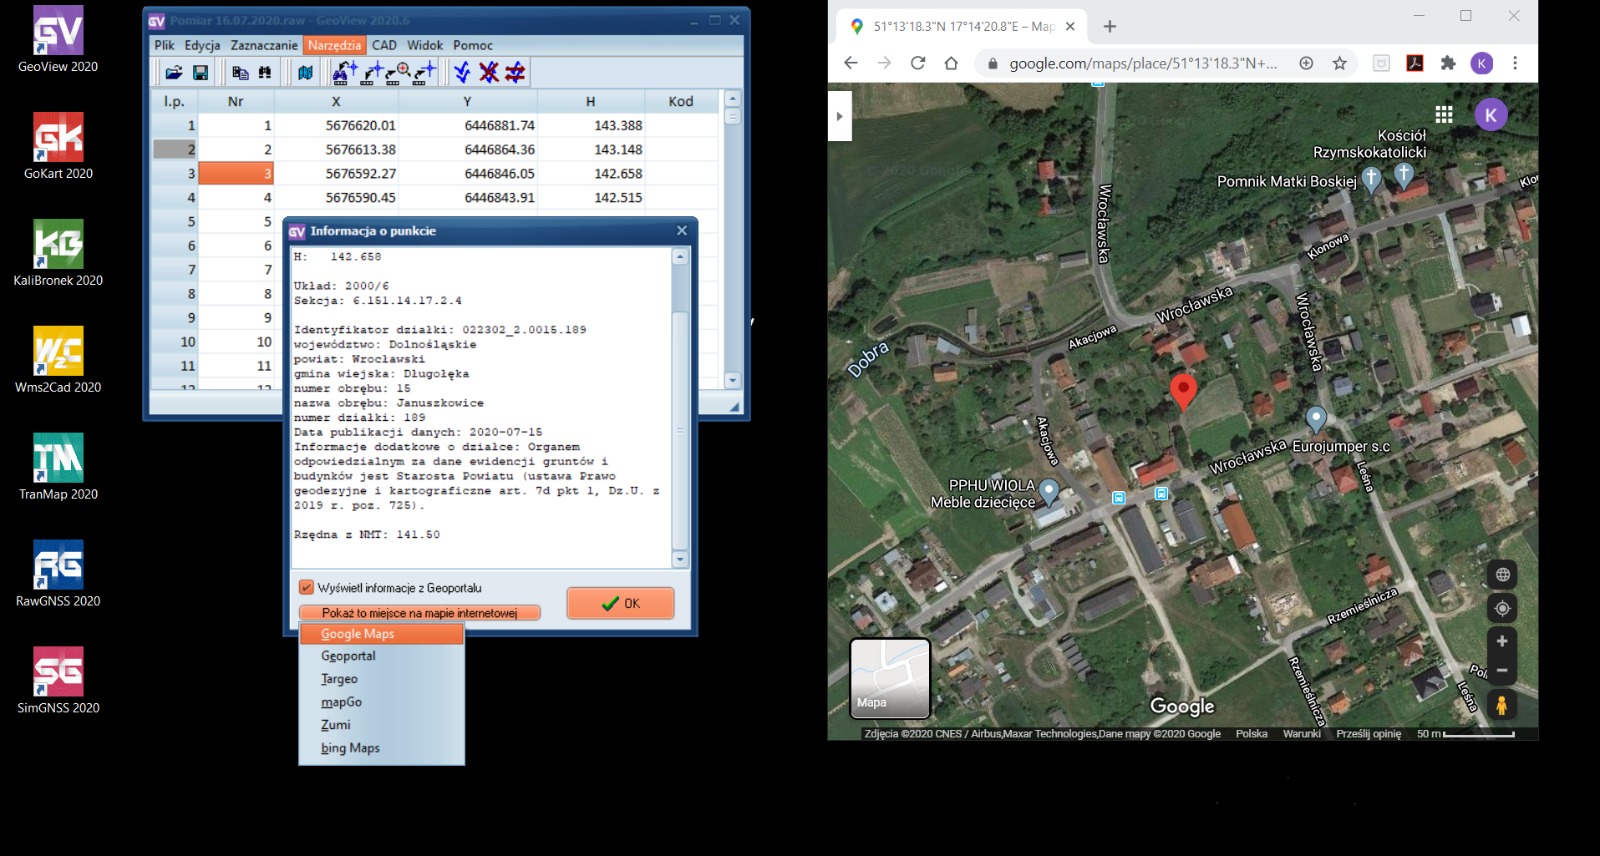Close the 'Informacja o punkcie' dialog
This screenshot has height=856, width=1600.
pyautogui.click(x=682, y=231)
